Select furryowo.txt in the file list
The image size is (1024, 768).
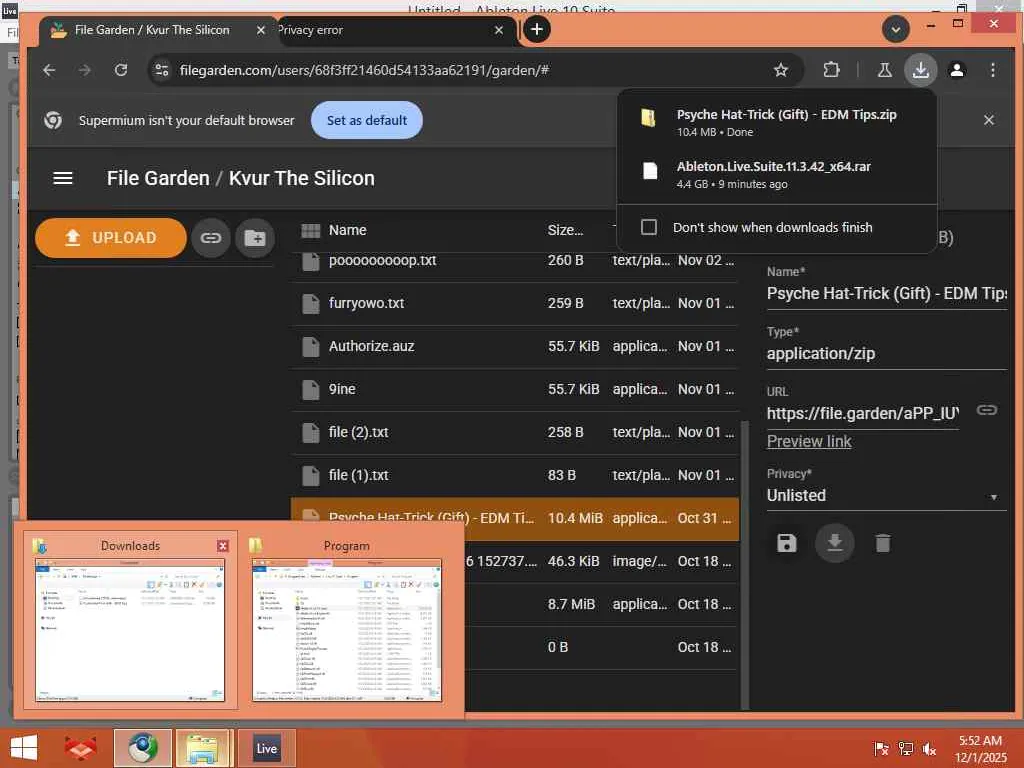[x=515, y=303]
